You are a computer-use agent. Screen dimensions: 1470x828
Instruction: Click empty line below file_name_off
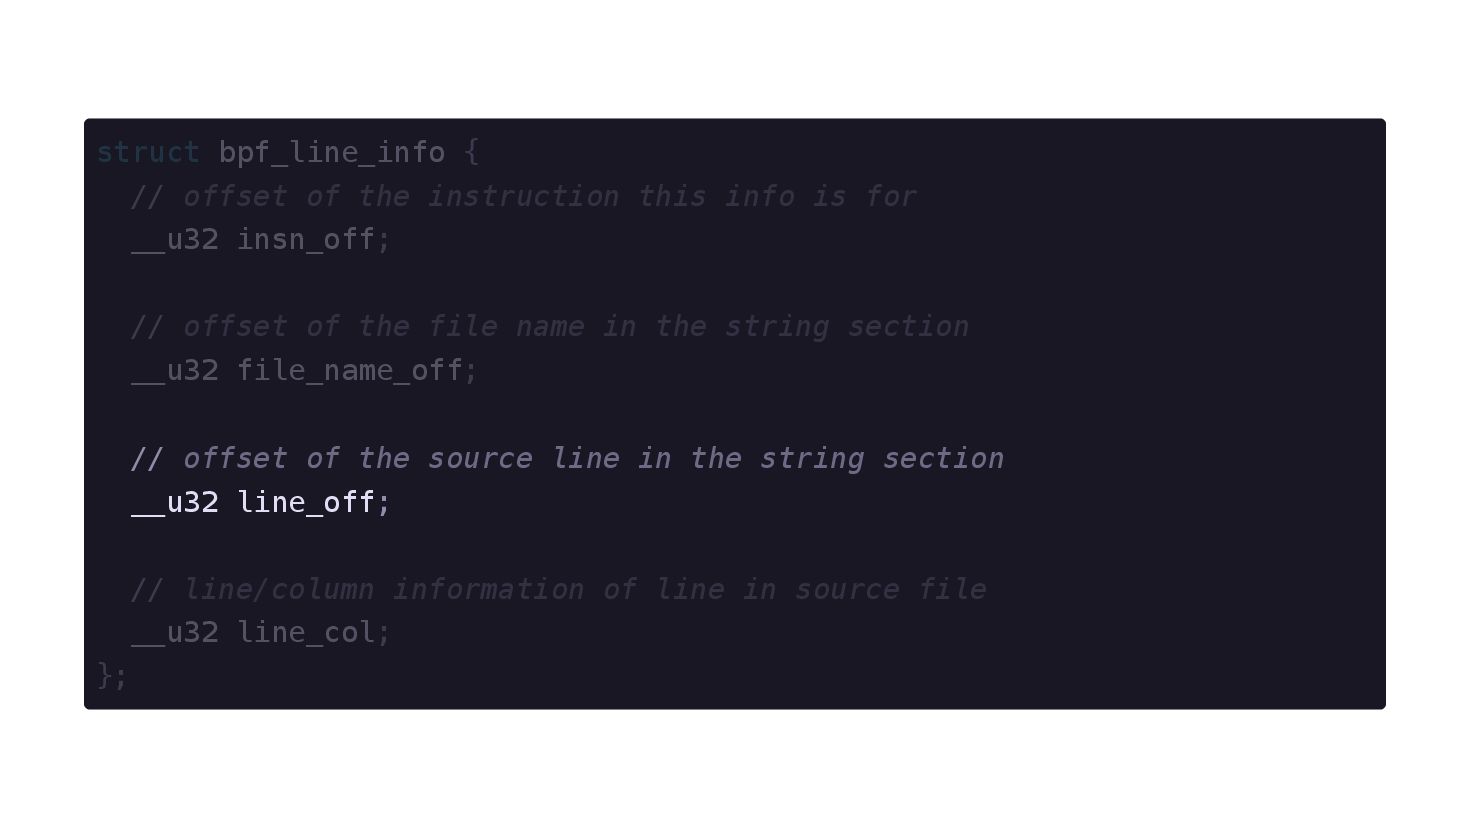735,414
